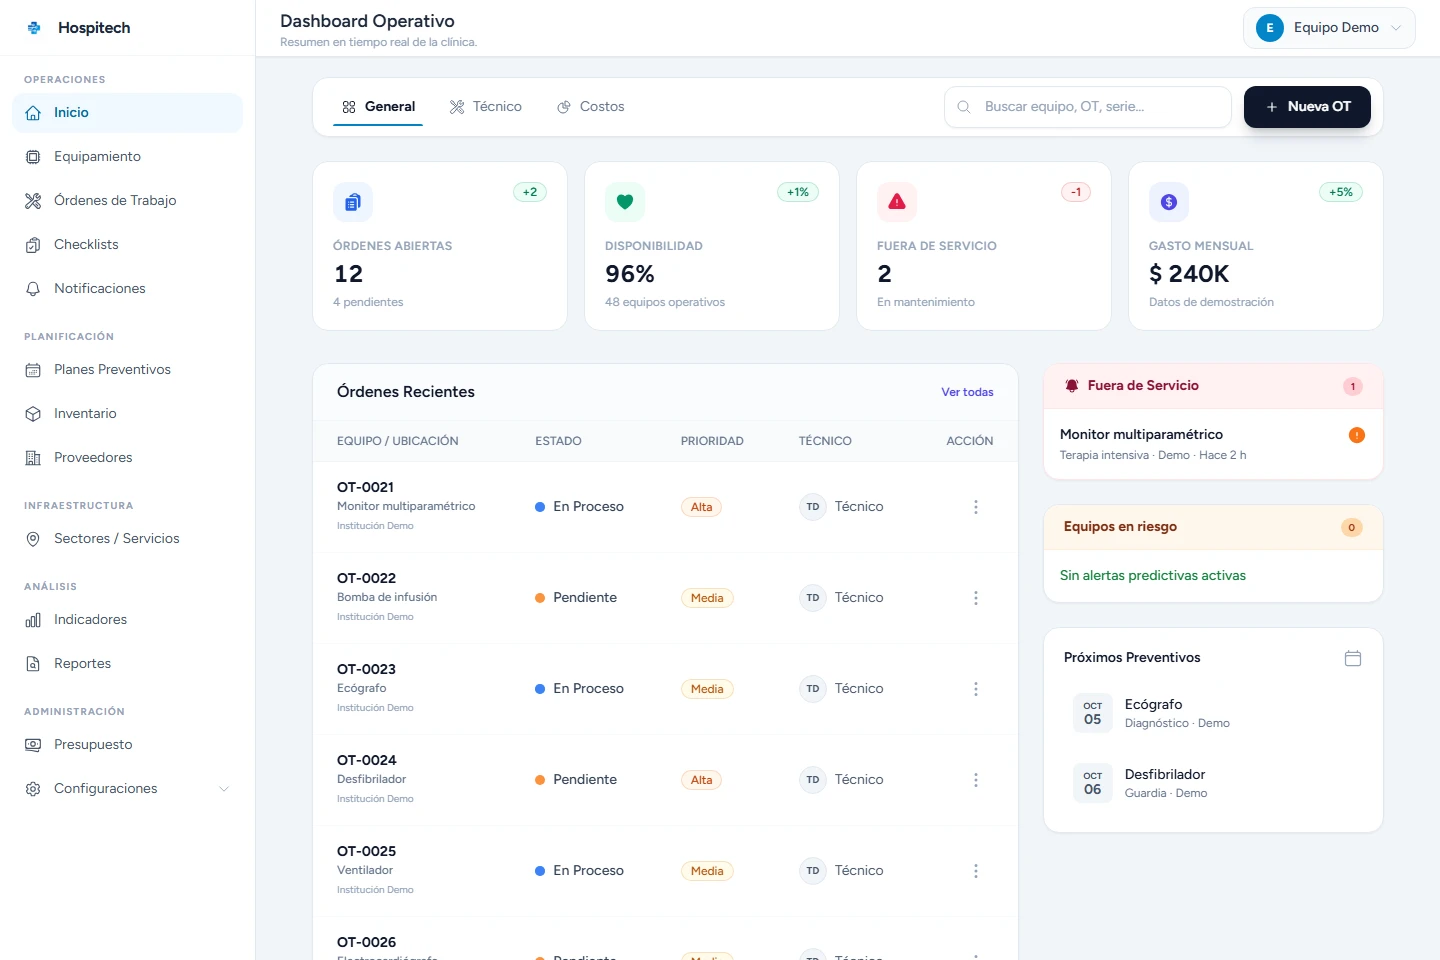
Task: Click the orange alert icon beside Monitor multiparamétrico
Action: pos(1357,435)
